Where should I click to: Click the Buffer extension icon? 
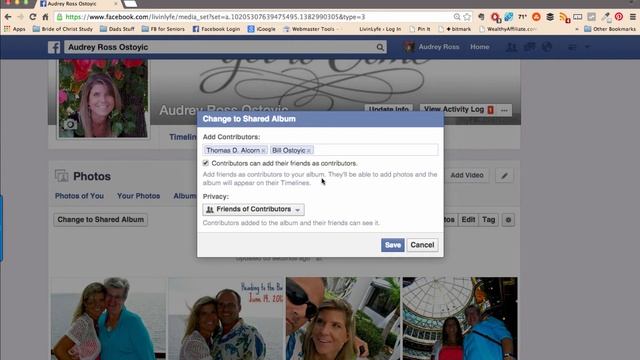click(550, 17)
